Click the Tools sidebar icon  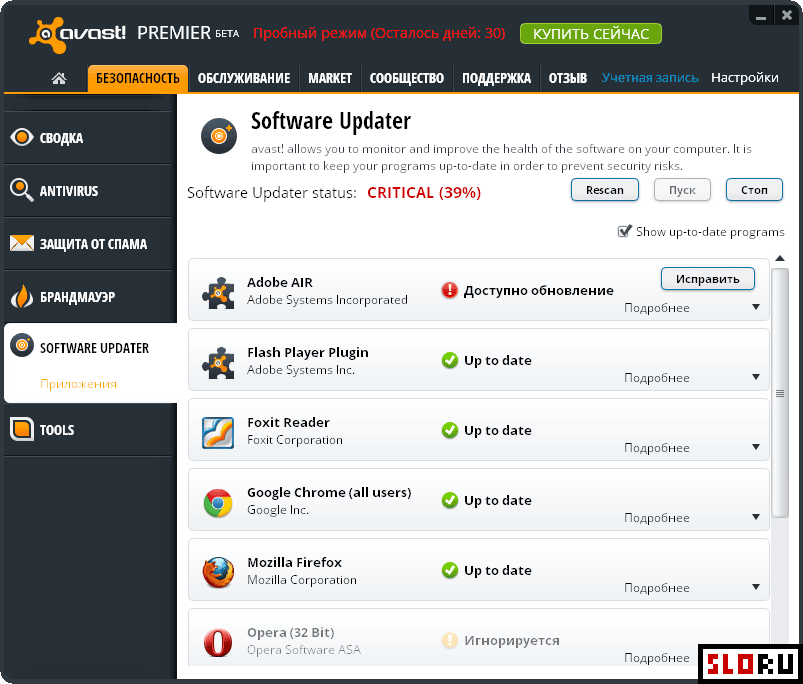(22, 429)
